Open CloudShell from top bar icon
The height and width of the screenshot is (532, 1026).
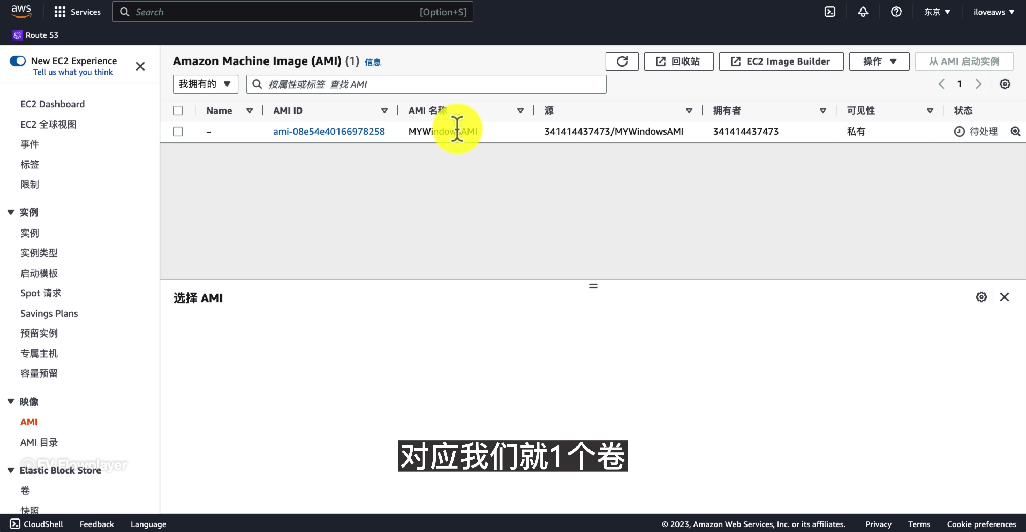tap(830, 12)
